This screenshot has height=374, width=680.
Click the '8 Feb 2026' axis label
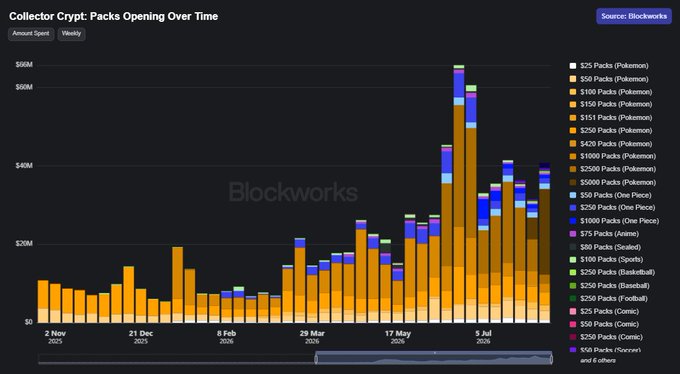tap(226, 337)
